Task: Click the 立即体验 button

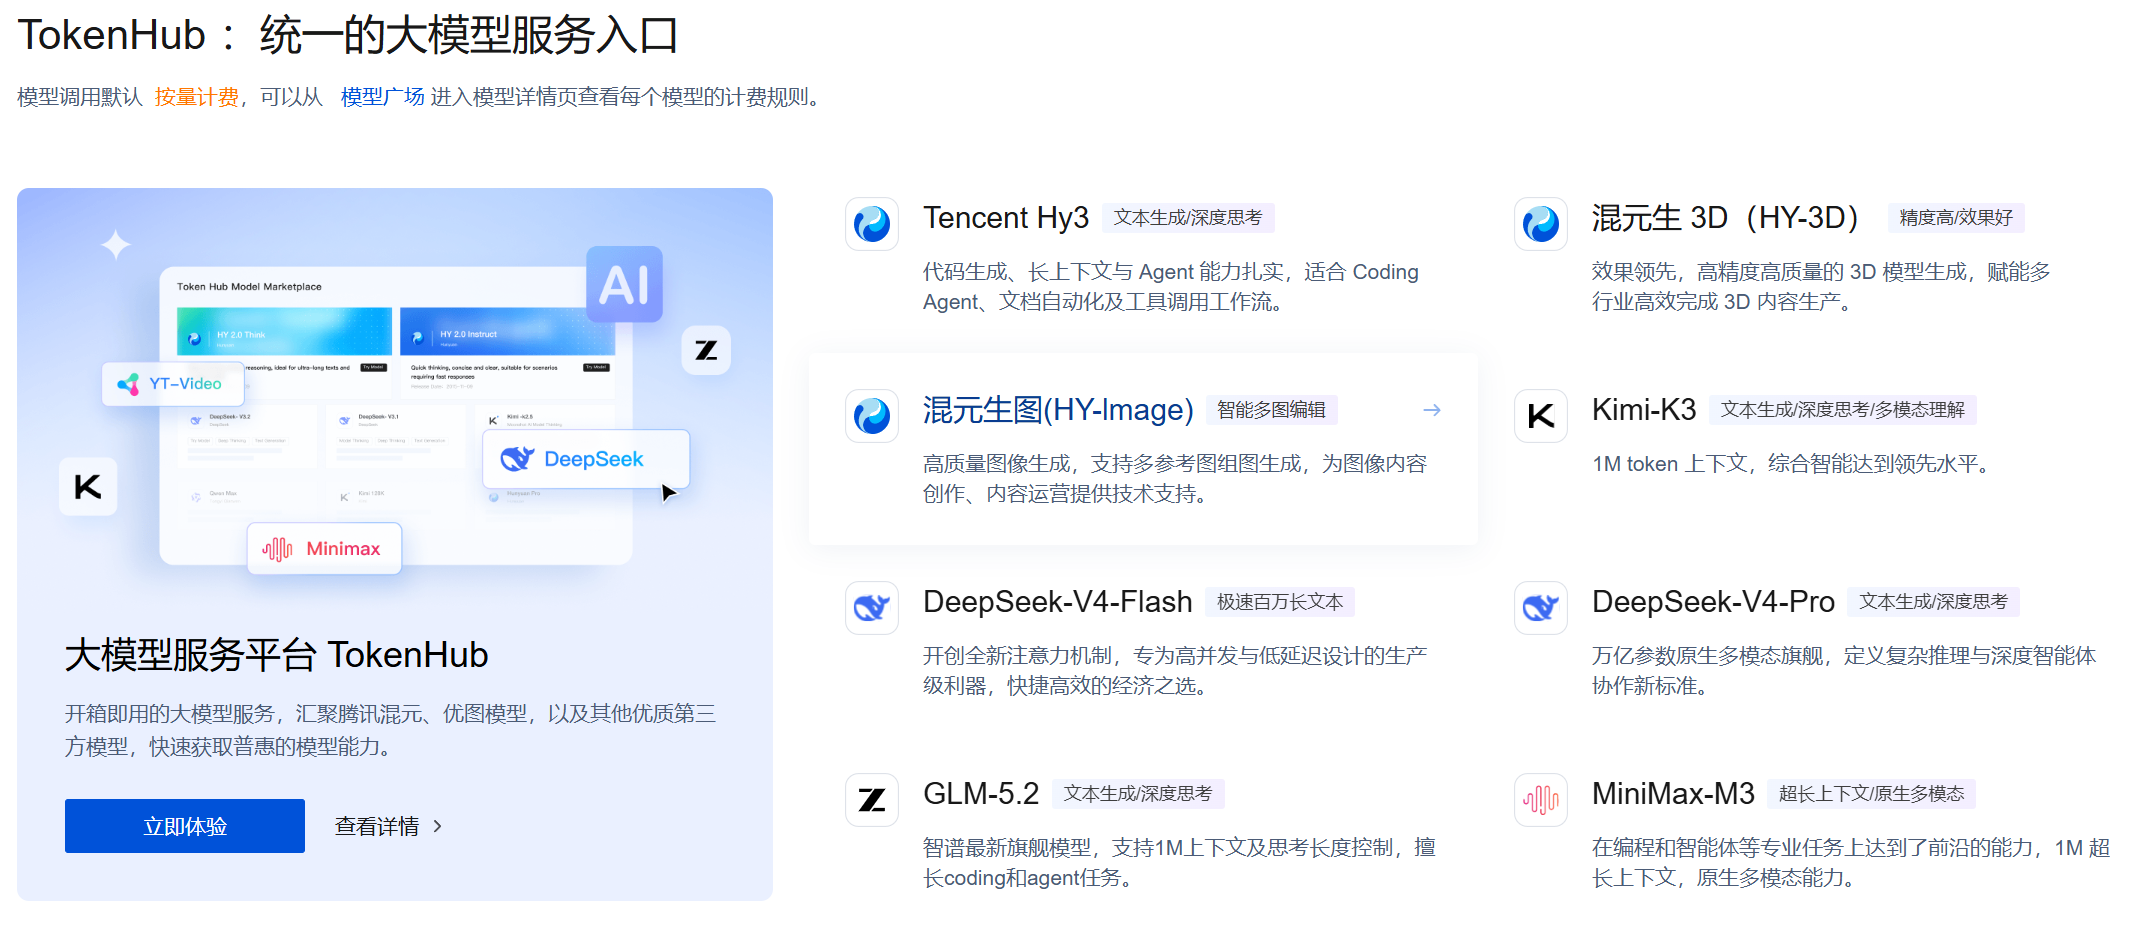Action: [185, 826]
